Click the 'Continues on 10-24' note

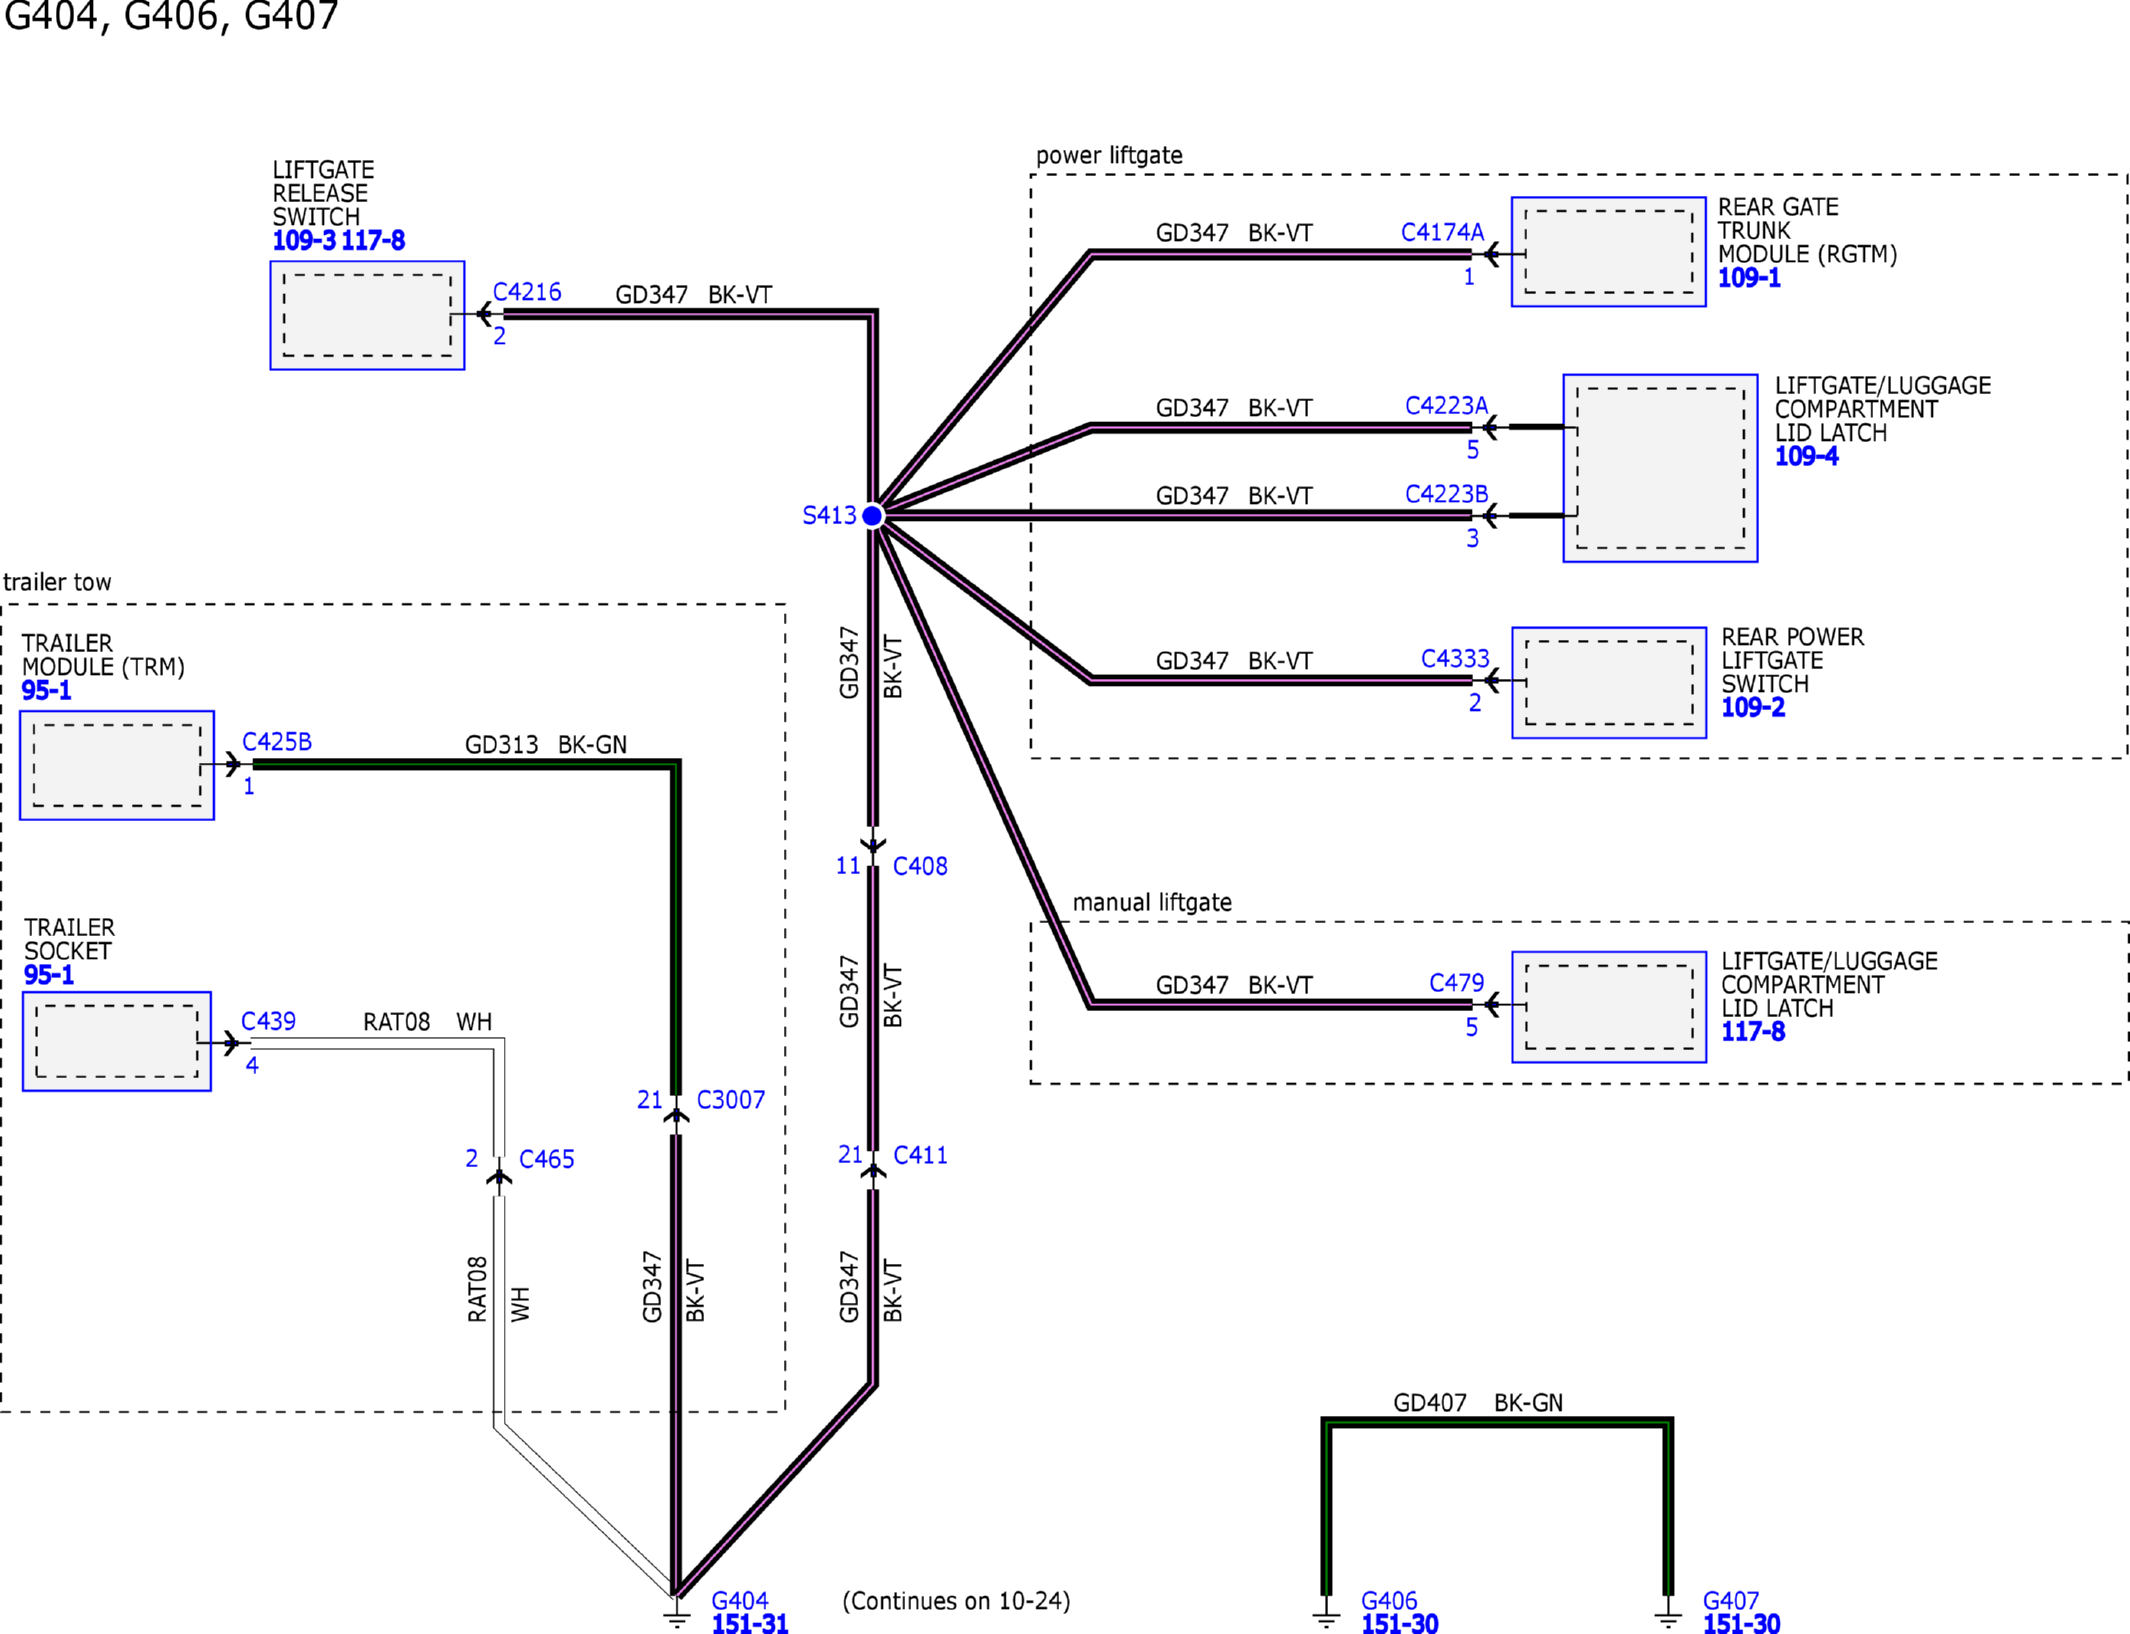coord(956,1601)
